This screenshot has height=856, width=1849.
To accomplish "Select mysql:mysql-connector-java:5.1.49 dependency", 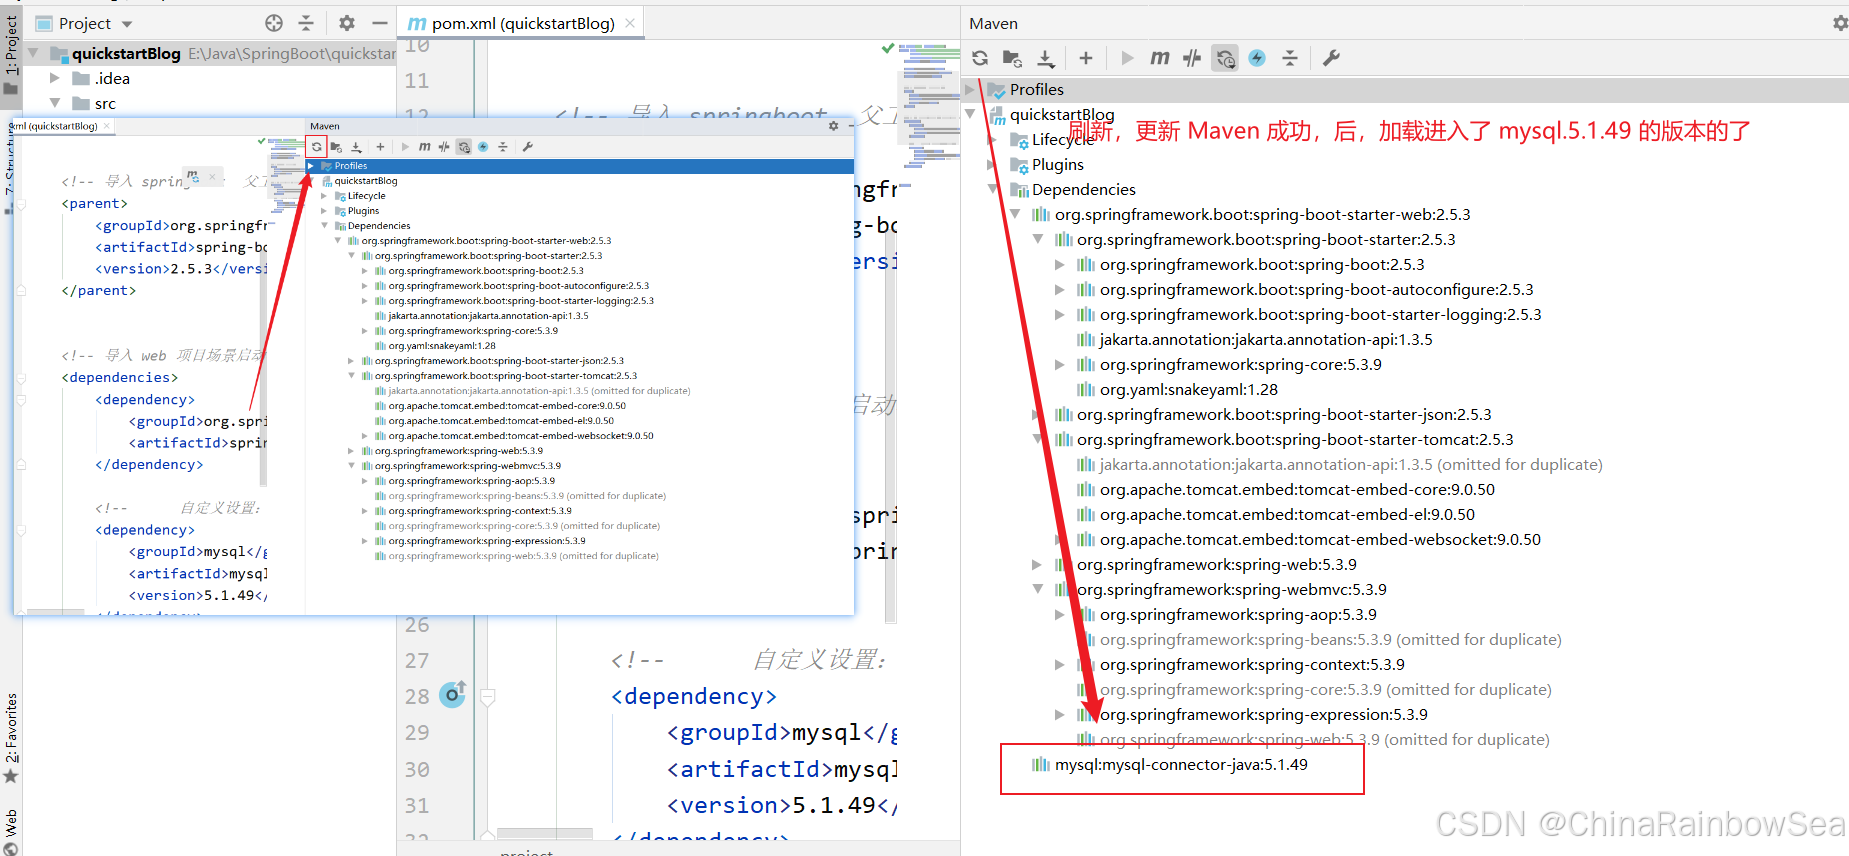I will tap(1180, 765).
